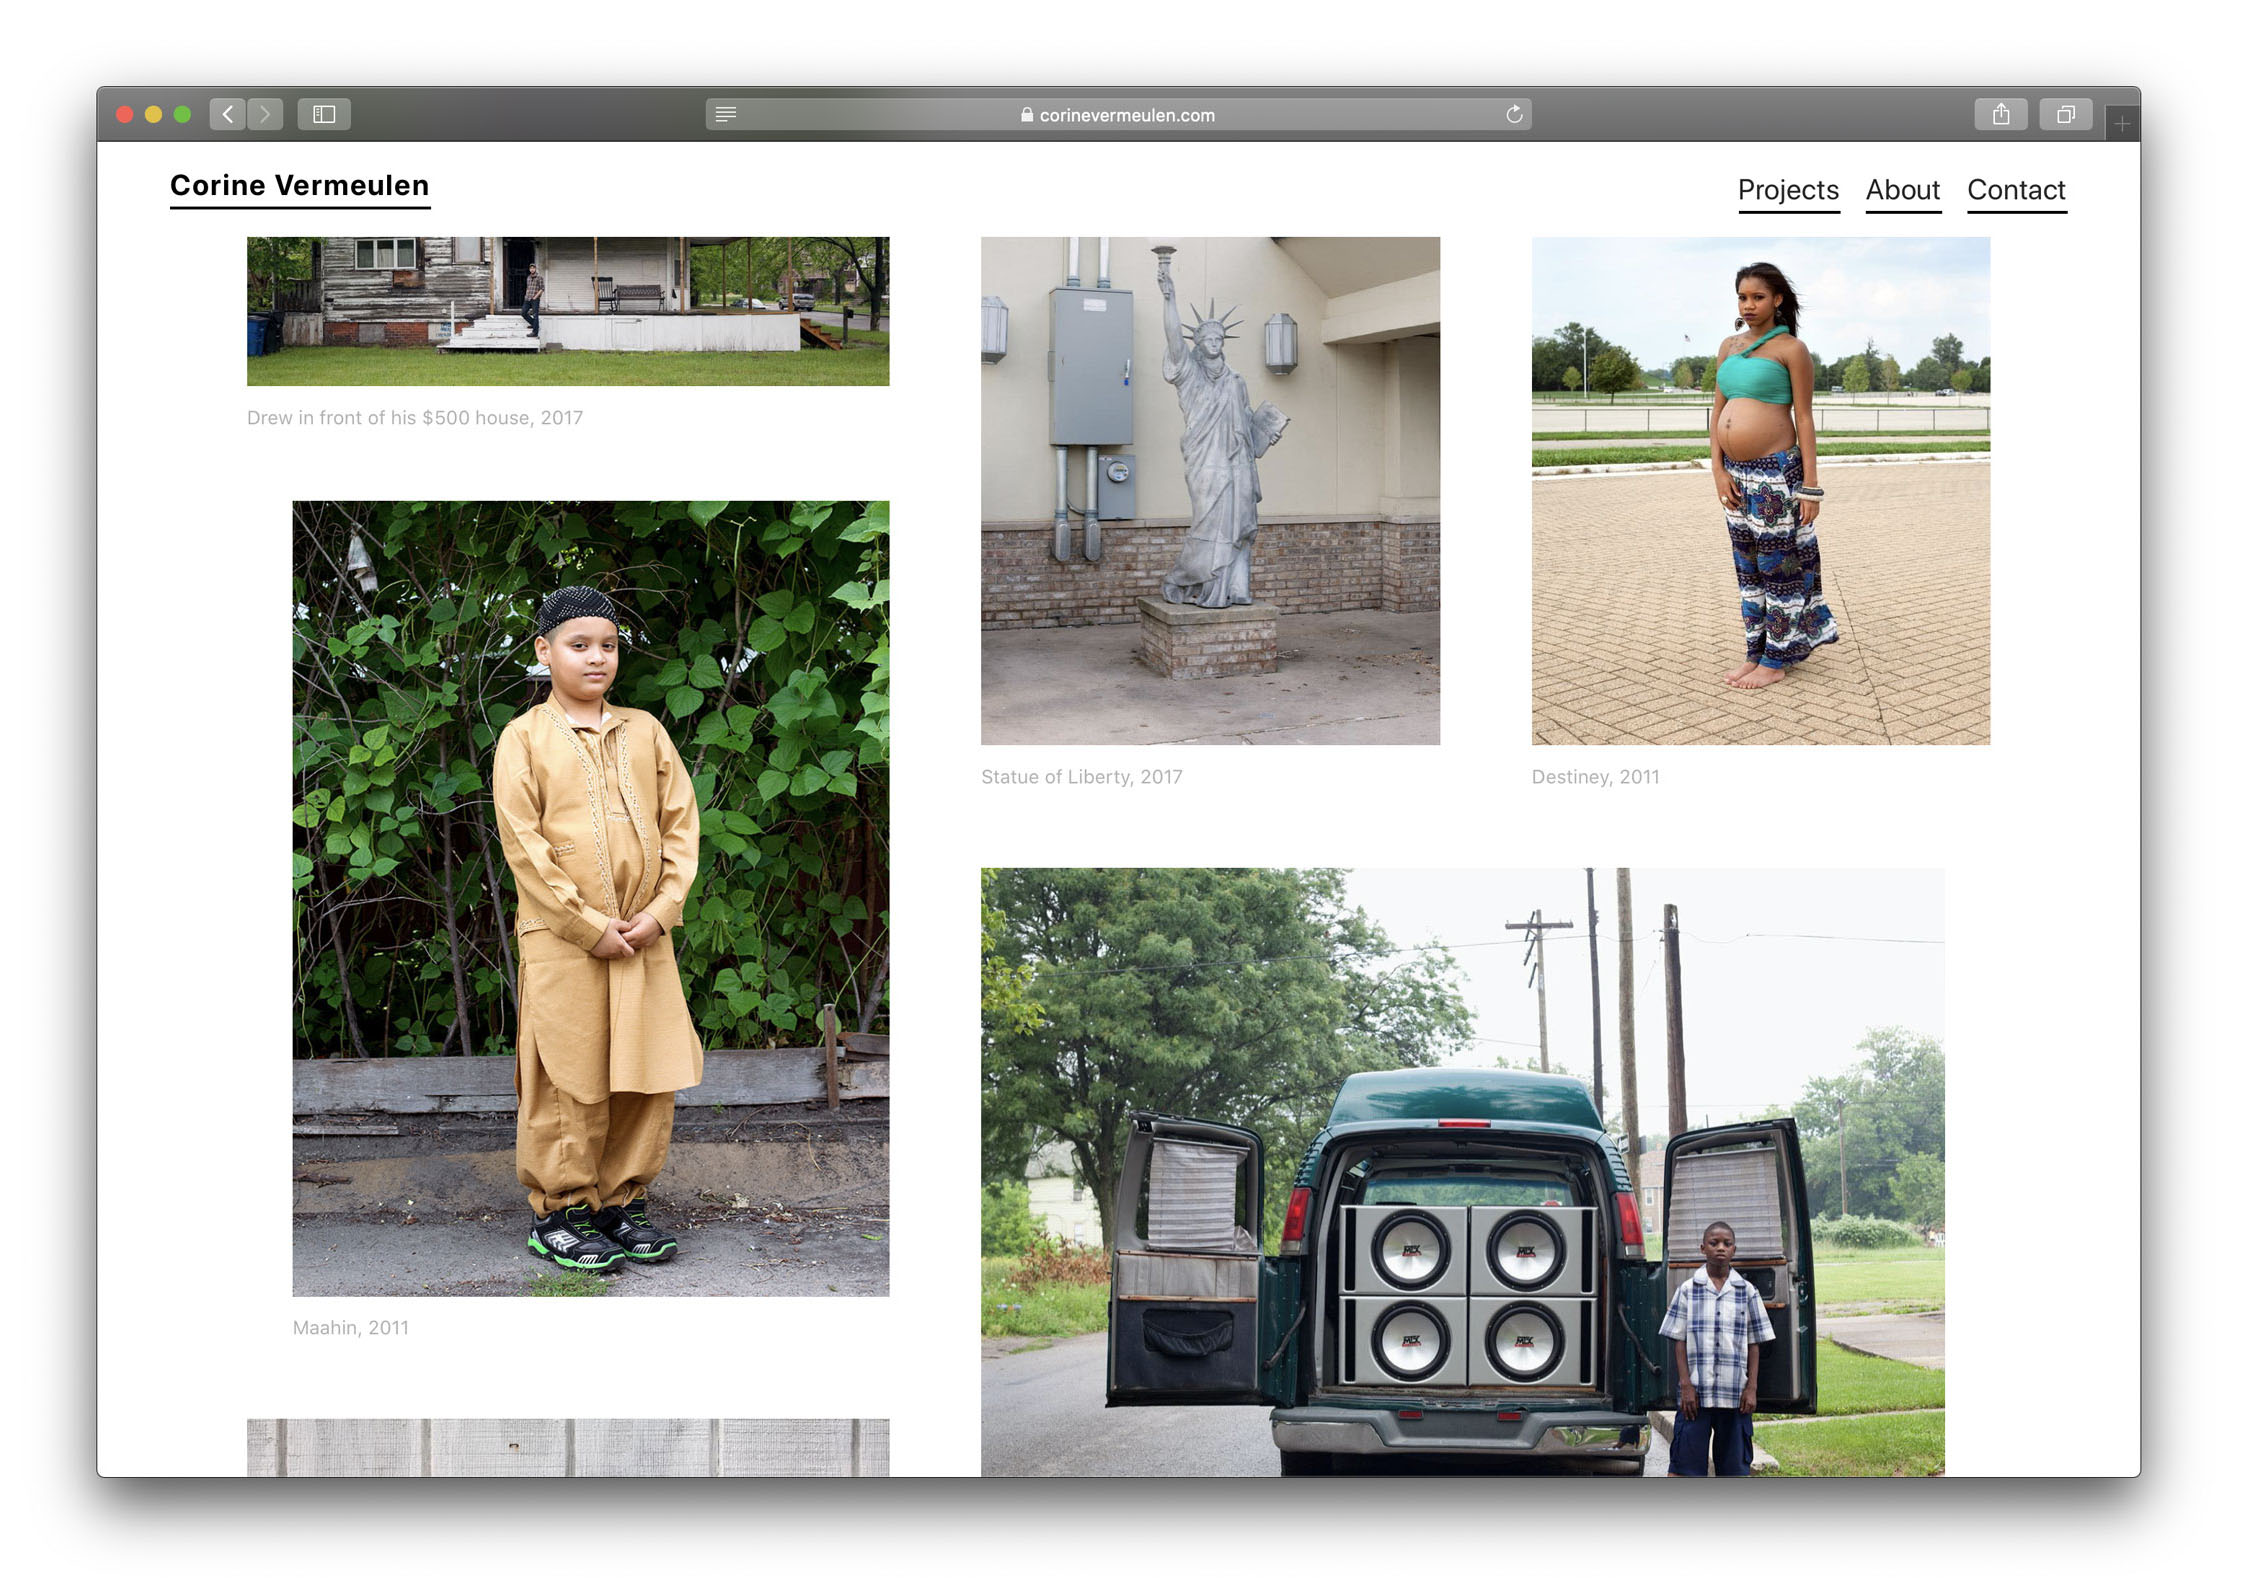Reload the page with the refresh icon
2250x1582 pixels.
click(1514, 114)
